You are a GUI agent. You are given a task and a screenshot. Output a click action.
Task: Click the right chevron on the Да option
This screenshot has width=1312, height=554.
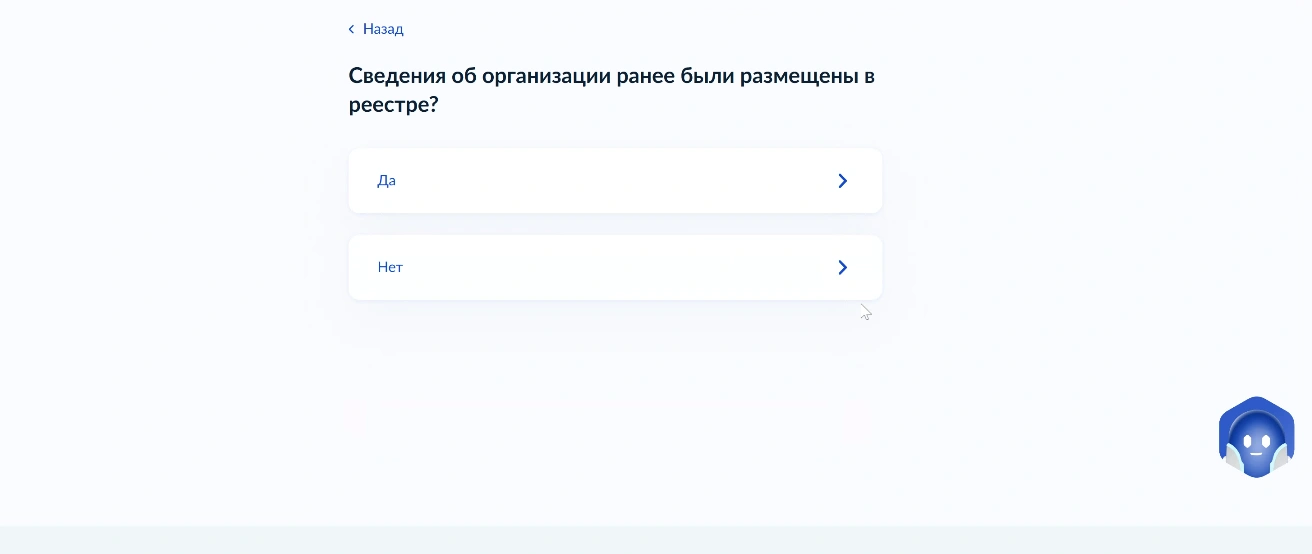tap(842, 181)
